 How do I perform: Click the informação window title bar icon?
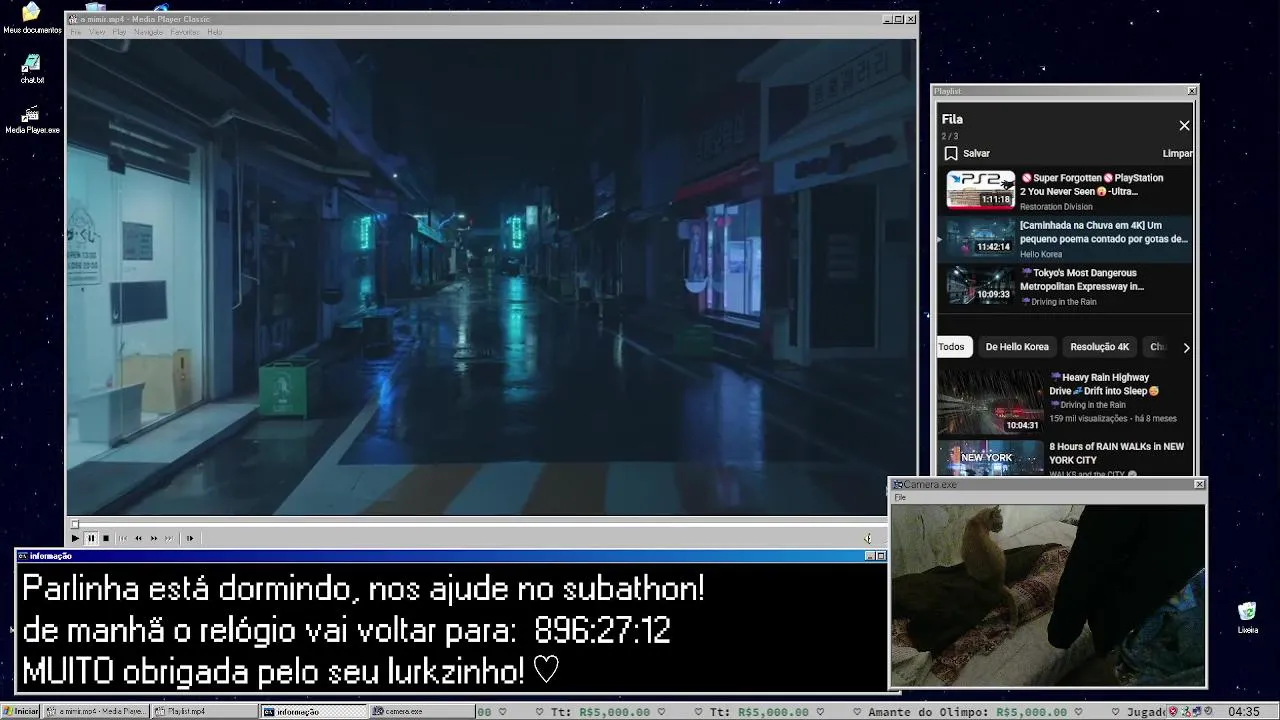point(23,556)
